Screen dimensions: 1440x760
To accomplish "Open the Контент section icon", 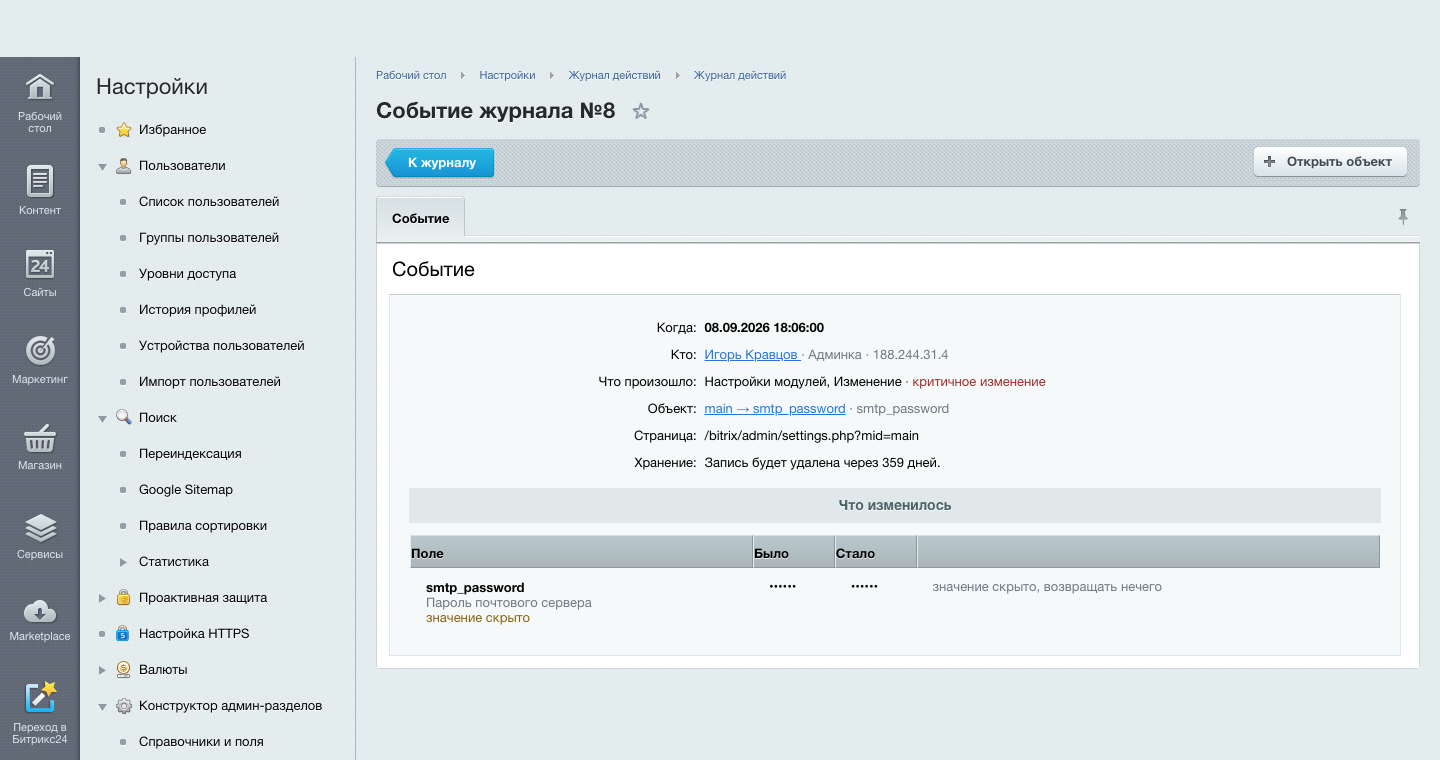I will click(x=40, y=180).
